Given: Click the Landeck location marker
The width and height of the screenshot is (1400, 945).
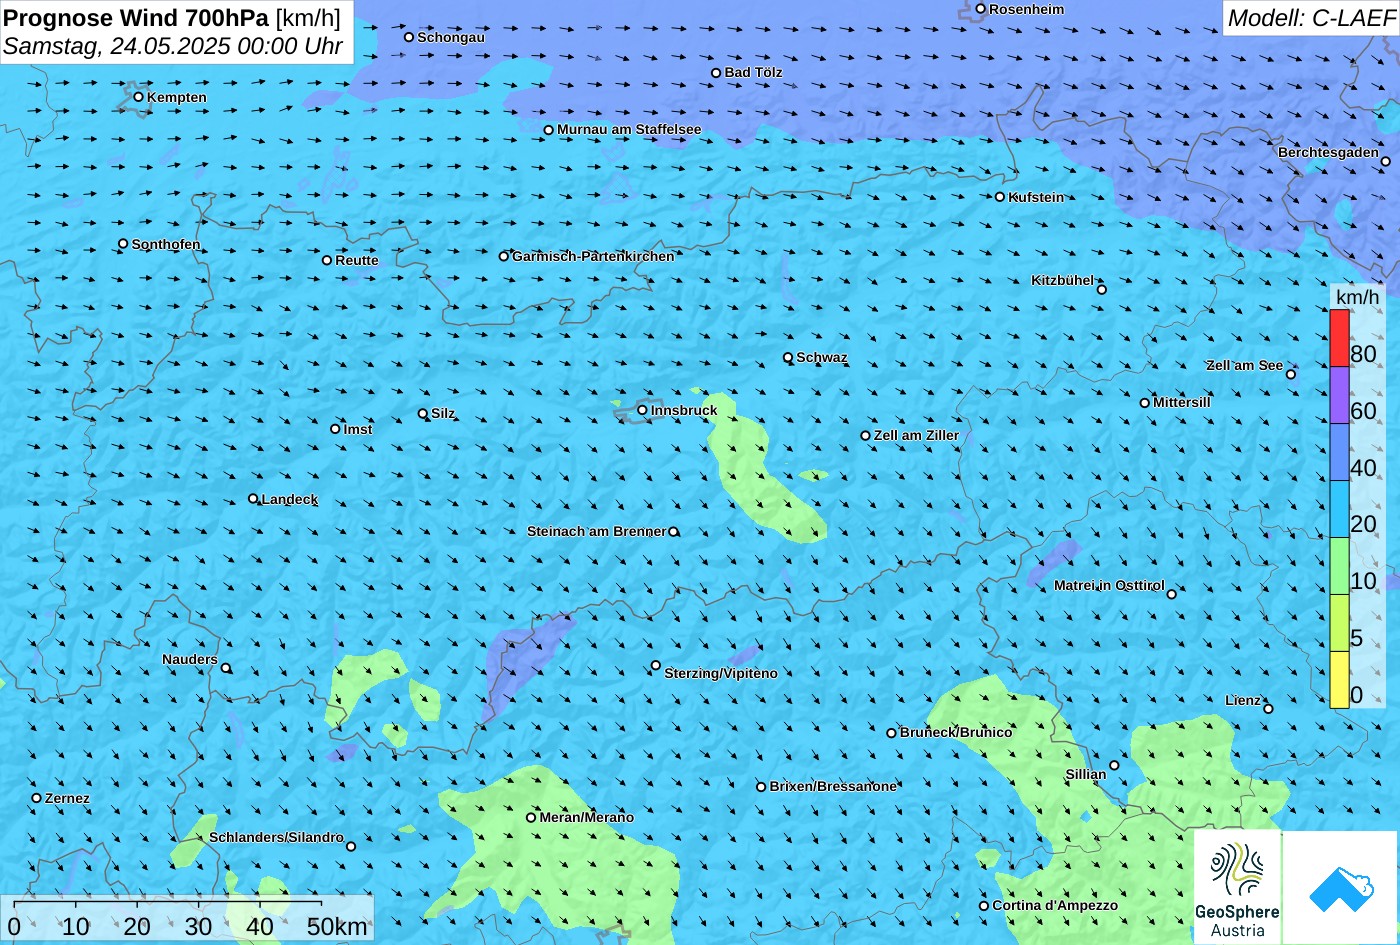Looking at the screenshot, I should [253, 499].
